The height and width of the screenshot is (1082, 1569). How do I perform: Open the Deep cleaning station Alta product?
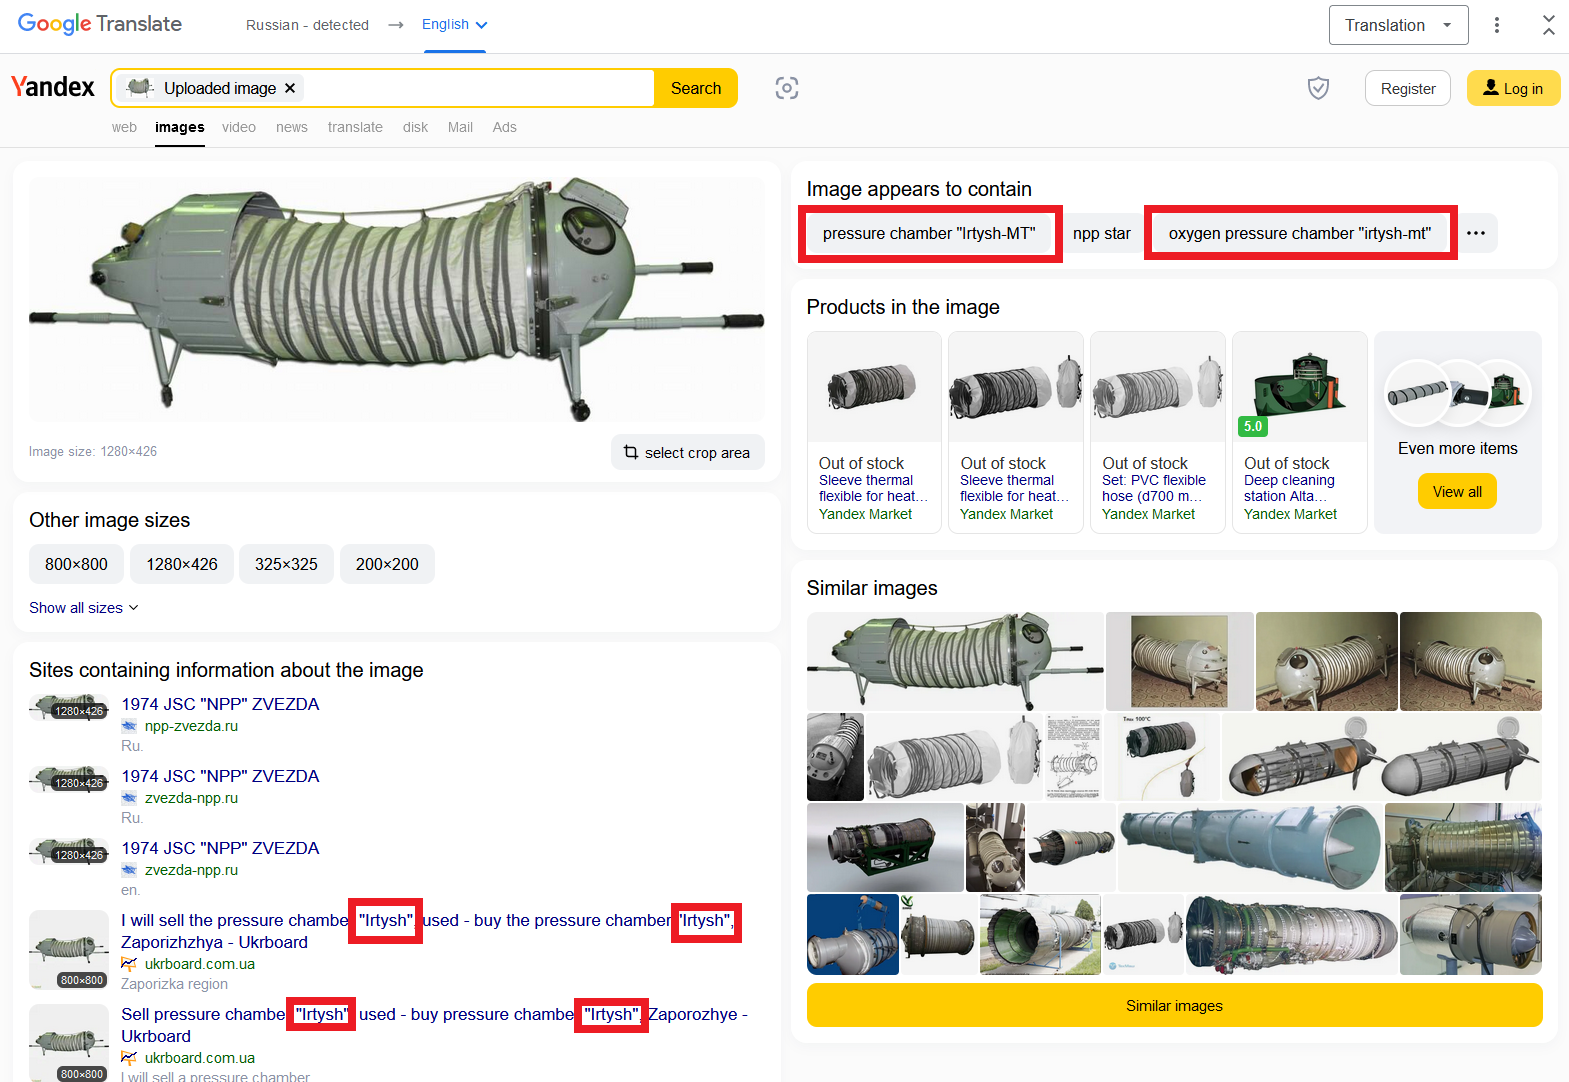point(1300,432)
